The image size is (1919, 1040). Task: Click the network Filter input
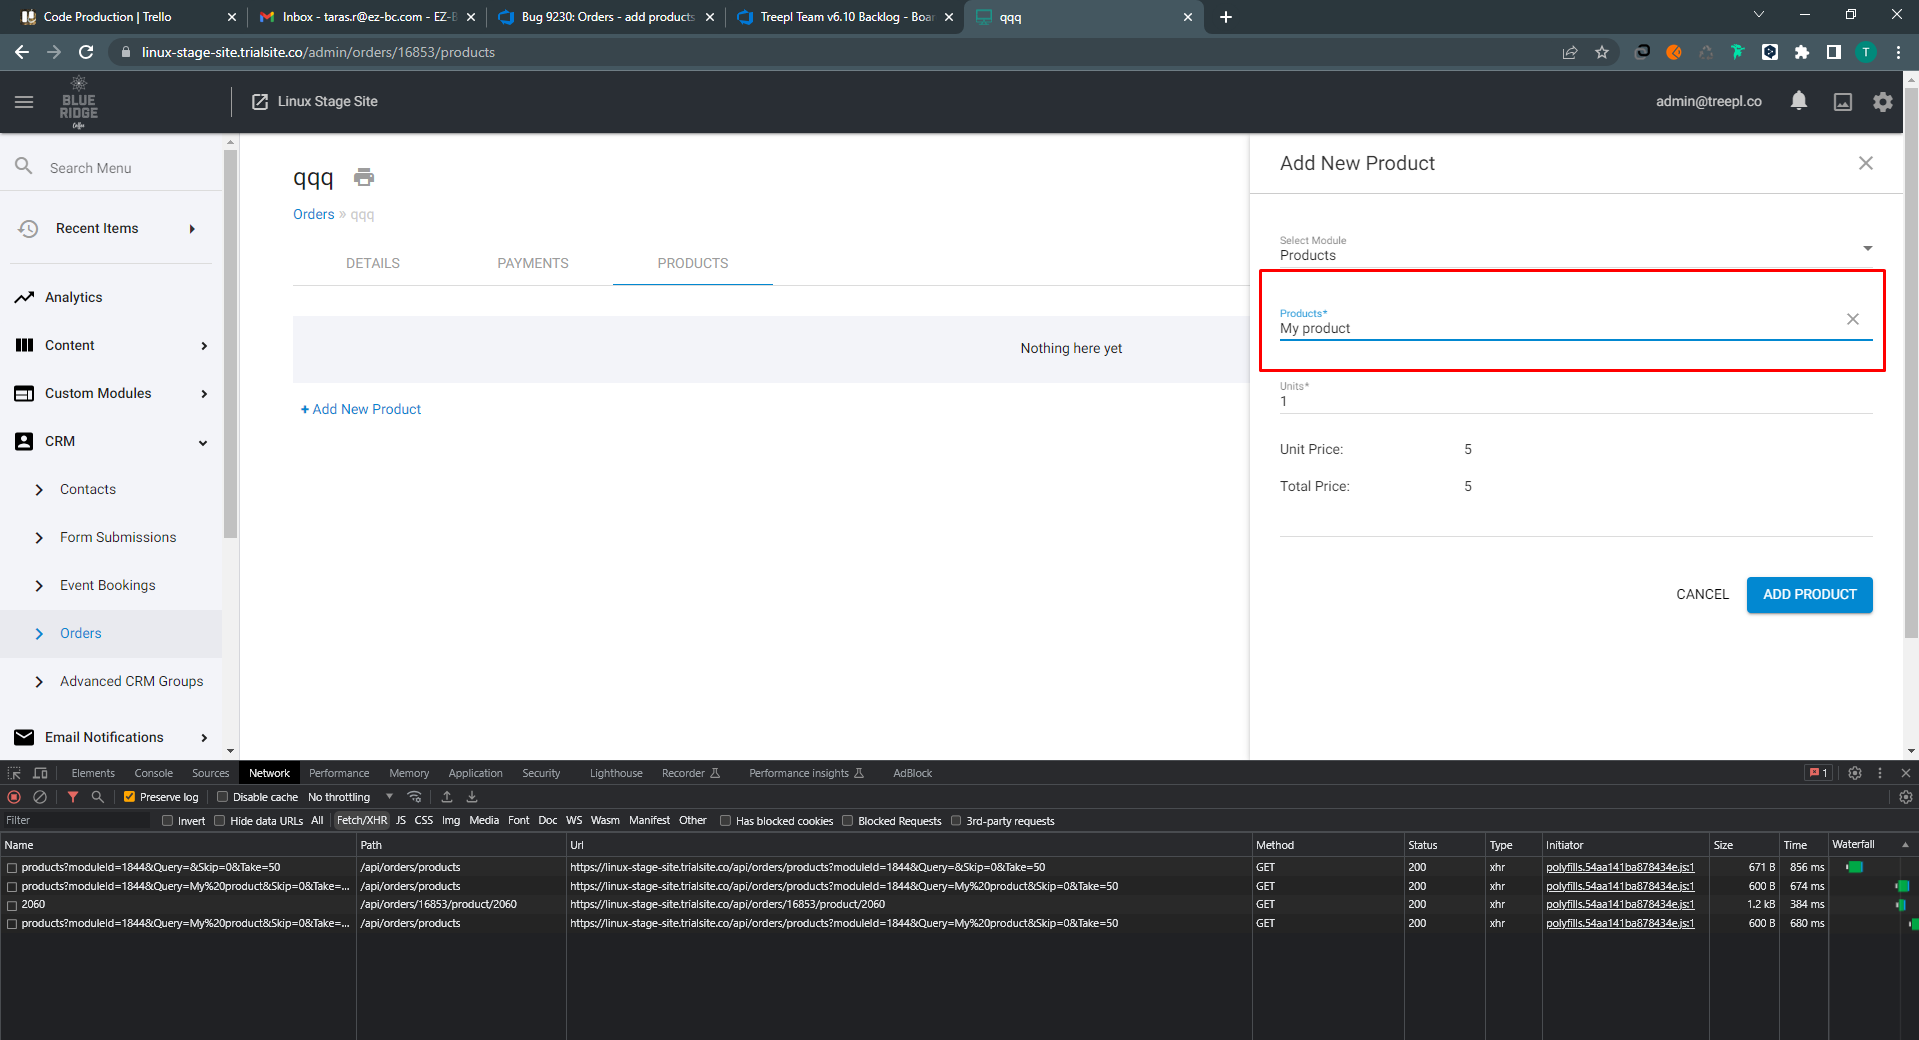click(x=75, y=821)
